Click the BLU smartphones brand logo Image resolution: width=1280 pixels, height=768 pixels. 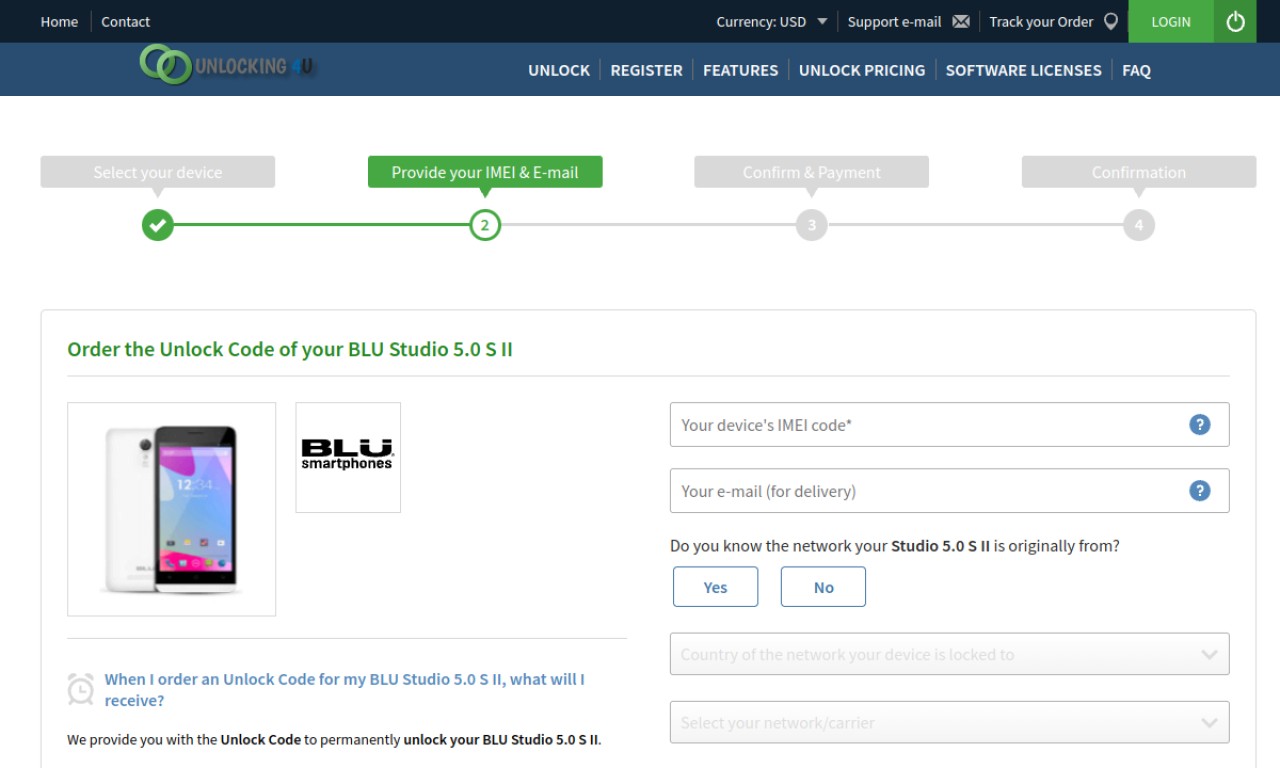348,457
